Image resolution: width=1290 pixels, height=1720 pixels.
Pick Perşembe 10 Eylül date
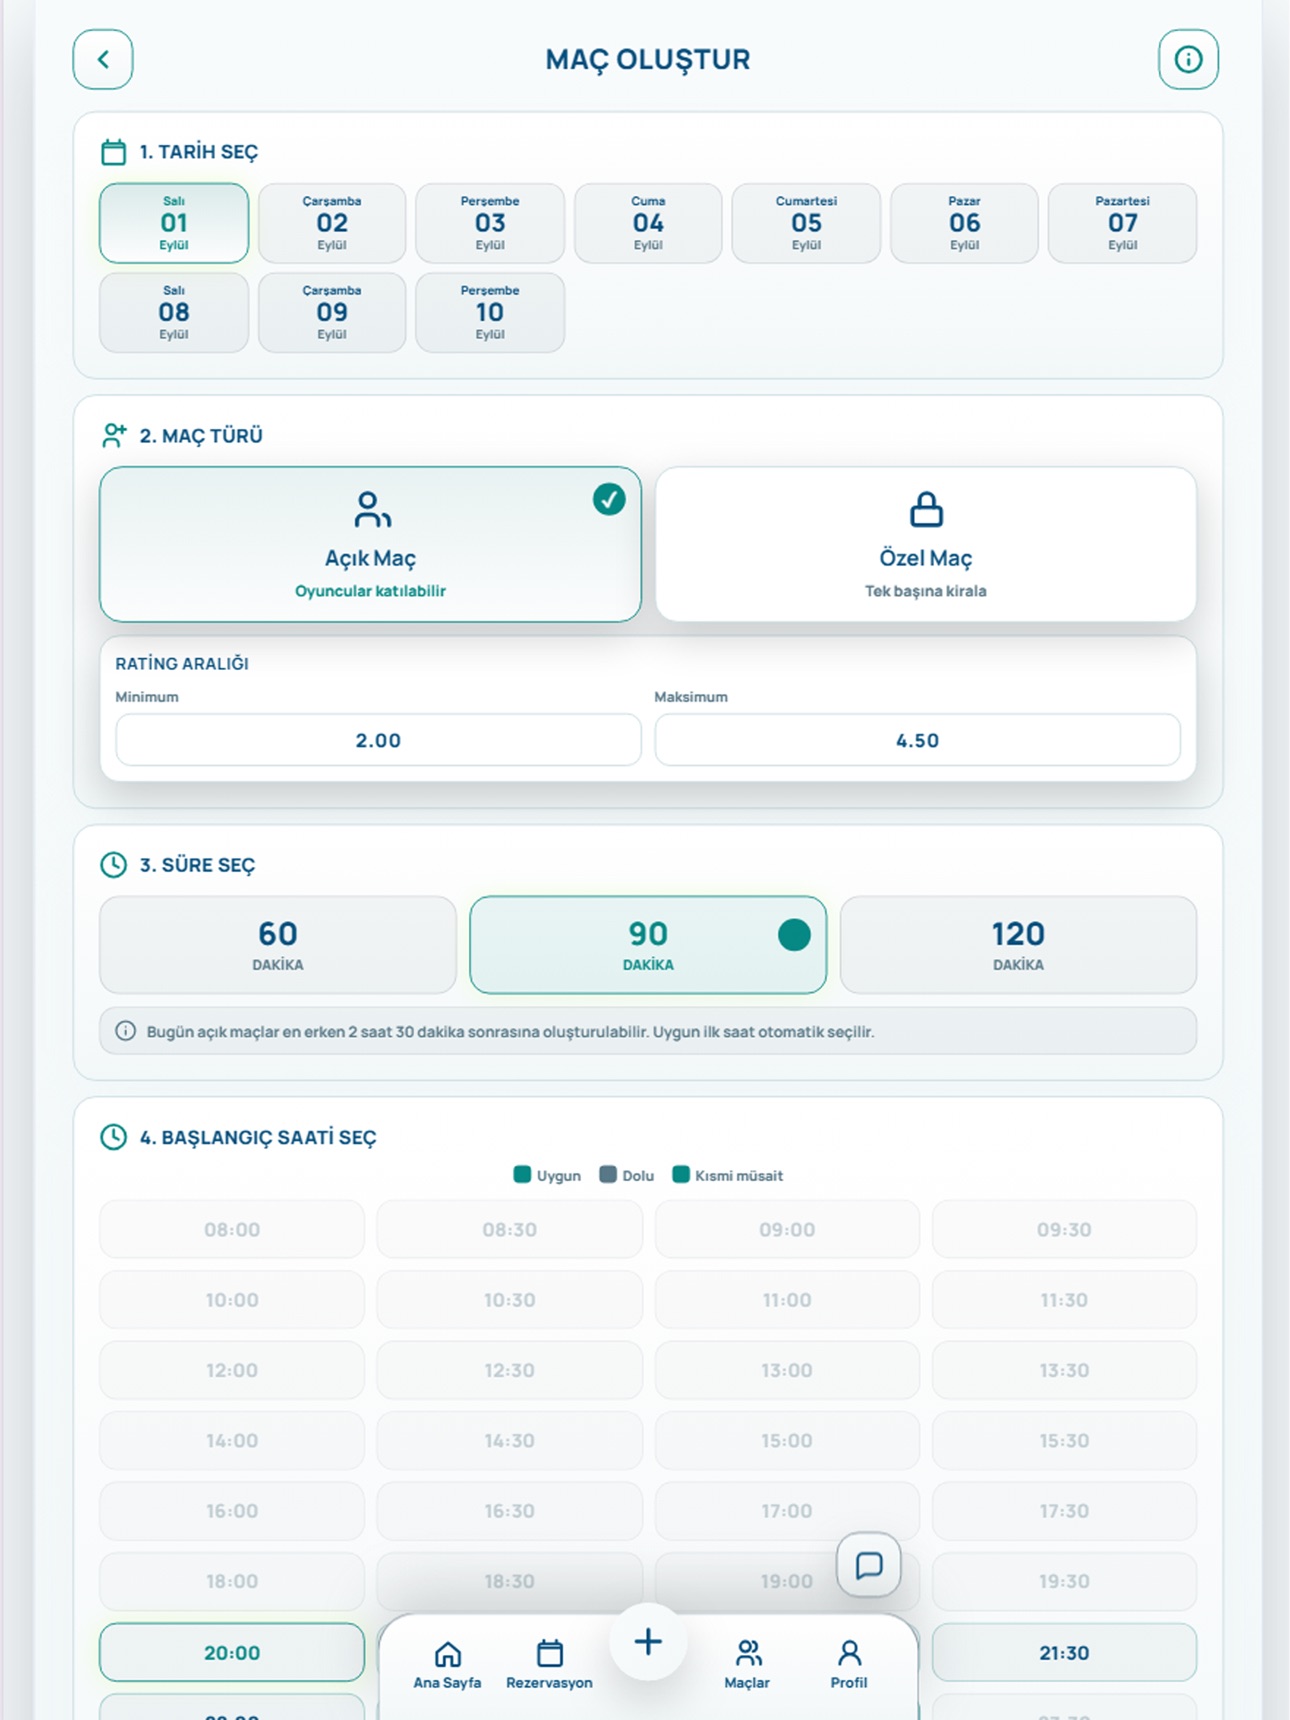click(490, 312)
